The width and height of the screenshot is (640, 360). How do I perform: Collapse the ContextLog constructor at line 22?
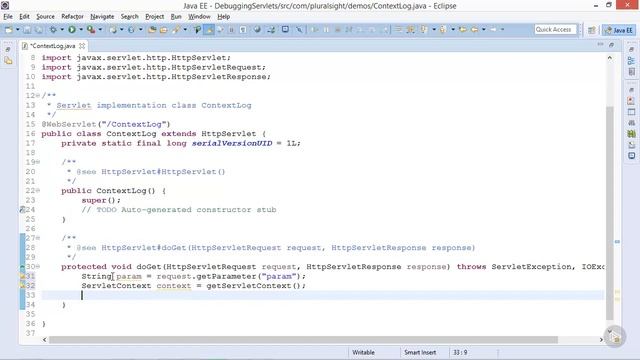click(x=38, y=191)
